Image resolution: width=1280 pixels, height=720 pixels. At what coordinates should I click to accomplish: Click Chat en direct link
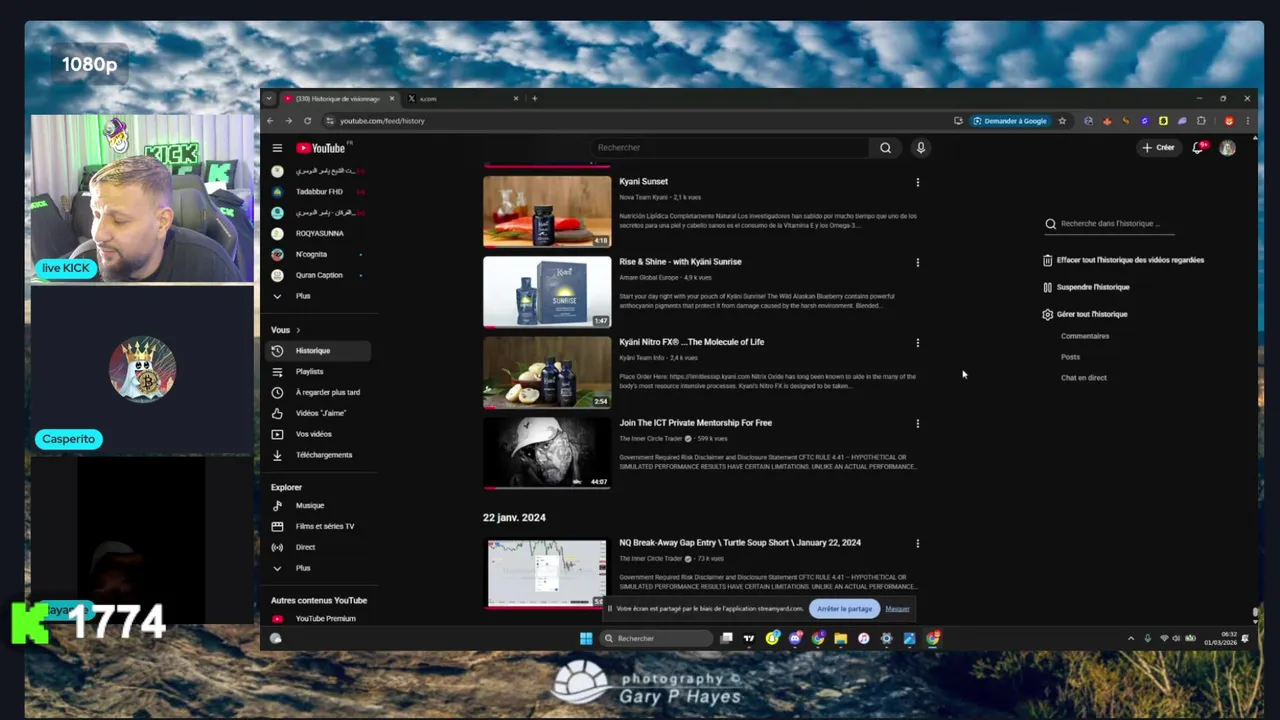[x=1083, y=378]
